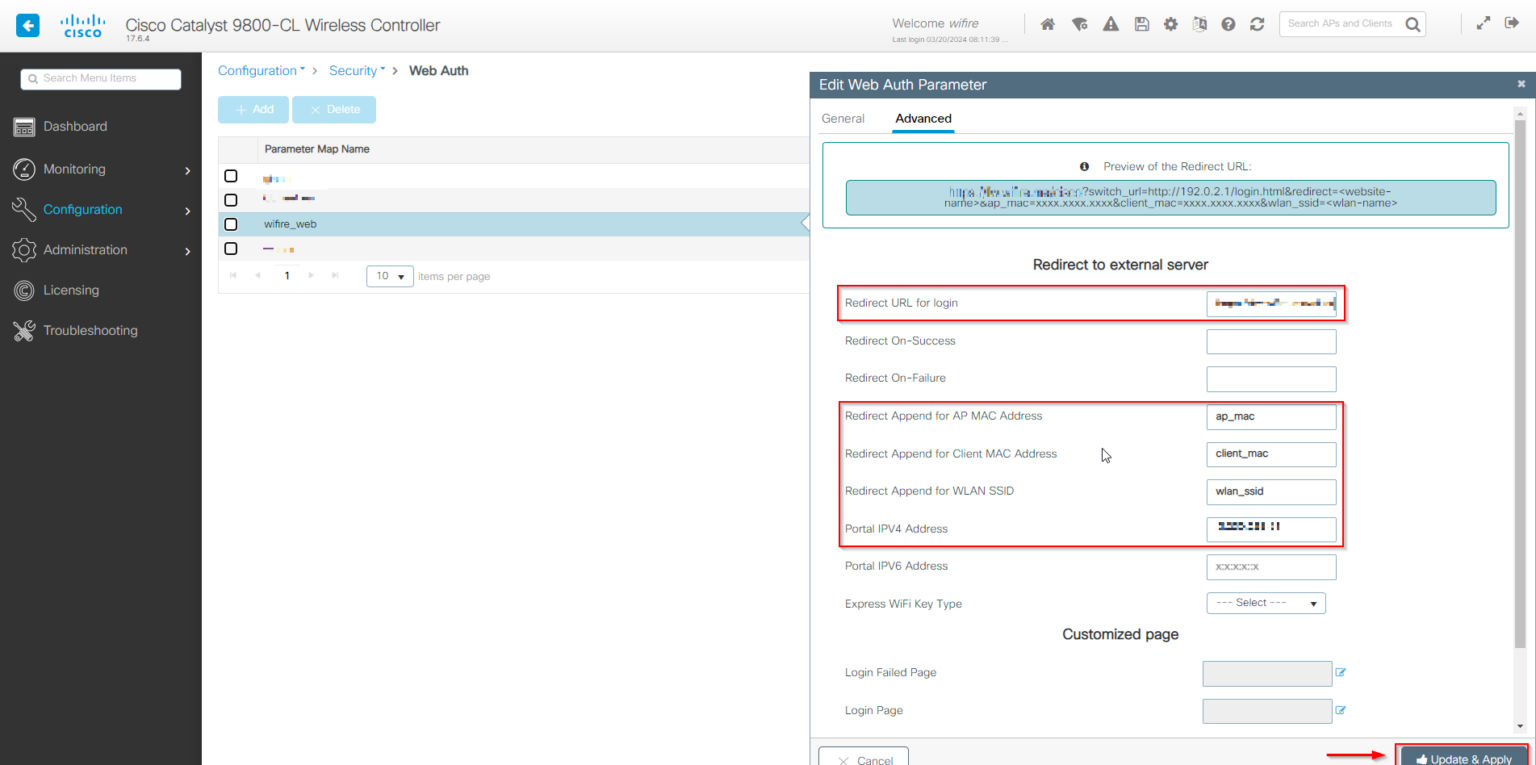Switch to the General tab

tap(842, 118)
